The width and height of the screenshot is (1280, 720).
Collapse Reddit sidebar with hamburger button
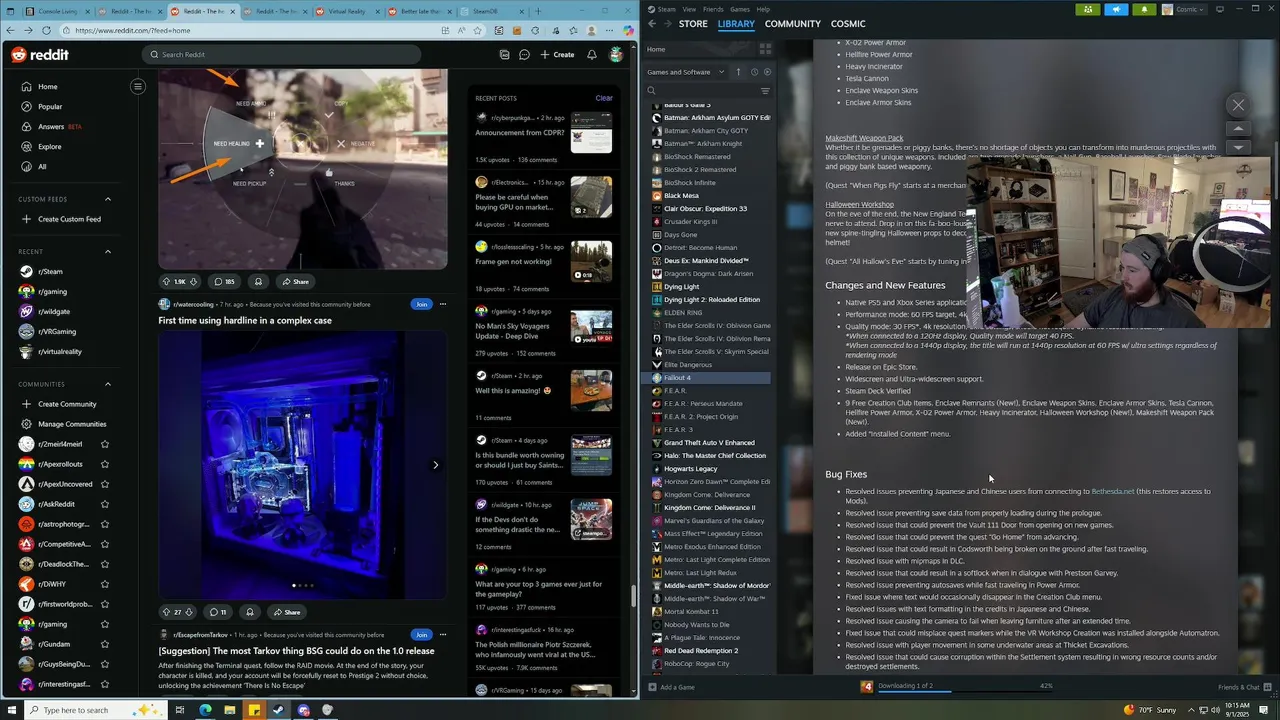click(x=138, y=86)
